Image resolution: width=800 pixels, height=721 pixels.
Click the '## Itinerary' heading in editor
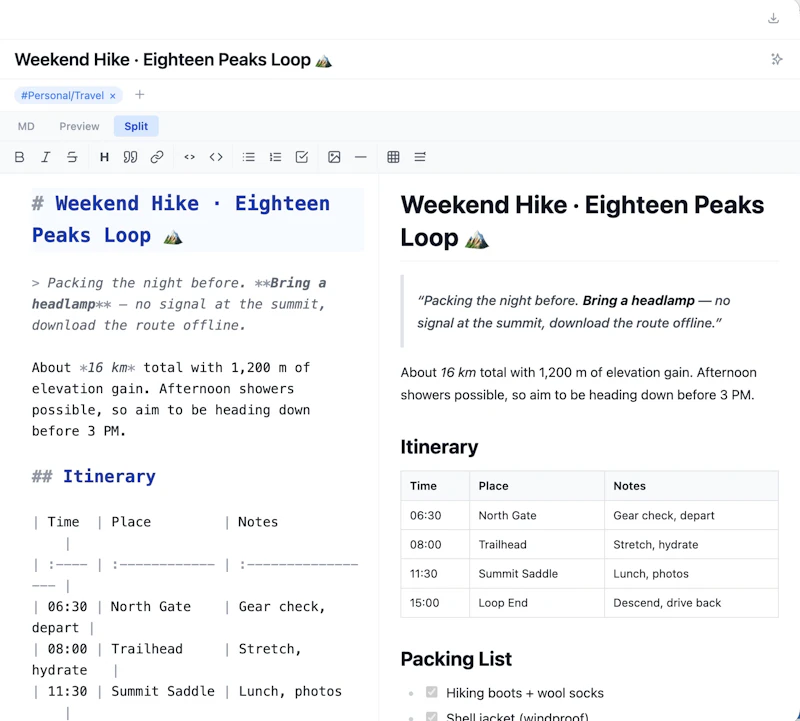[x=94, y=477]
